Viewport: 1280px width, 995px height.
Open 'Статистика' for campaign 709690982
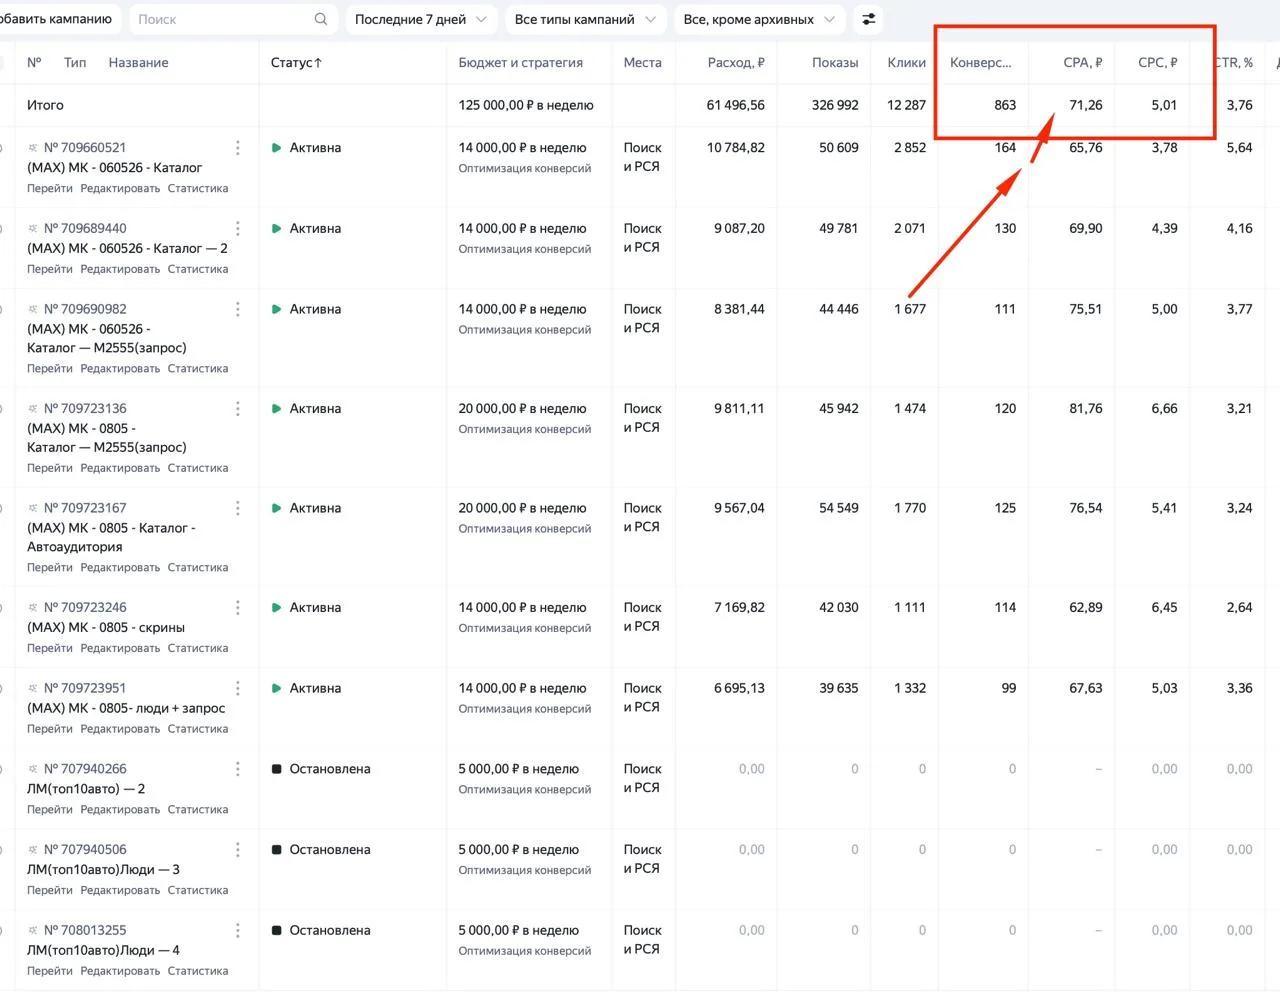click(x=198, y=369)
